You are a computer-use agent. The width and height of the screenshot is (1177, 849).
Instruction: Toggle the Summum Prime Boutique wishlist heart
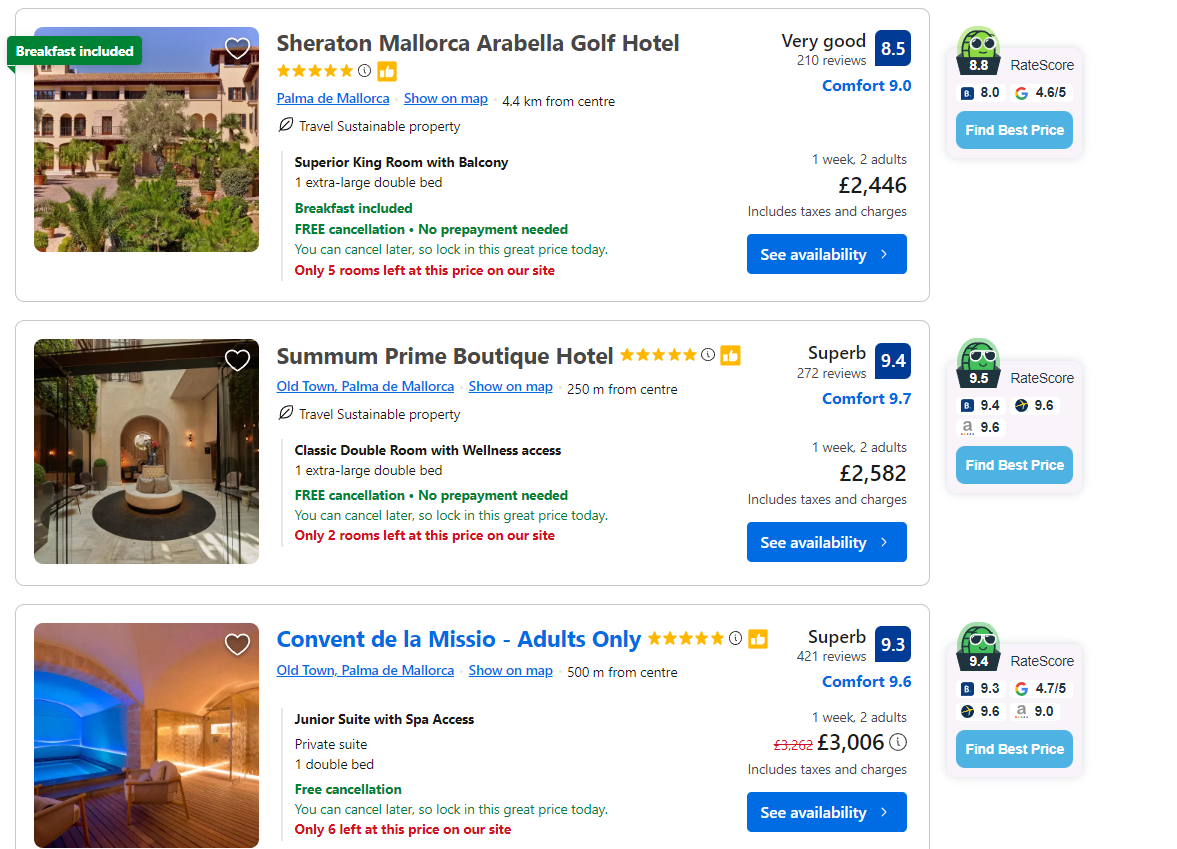pyautogui.click(x=237, y=360)
